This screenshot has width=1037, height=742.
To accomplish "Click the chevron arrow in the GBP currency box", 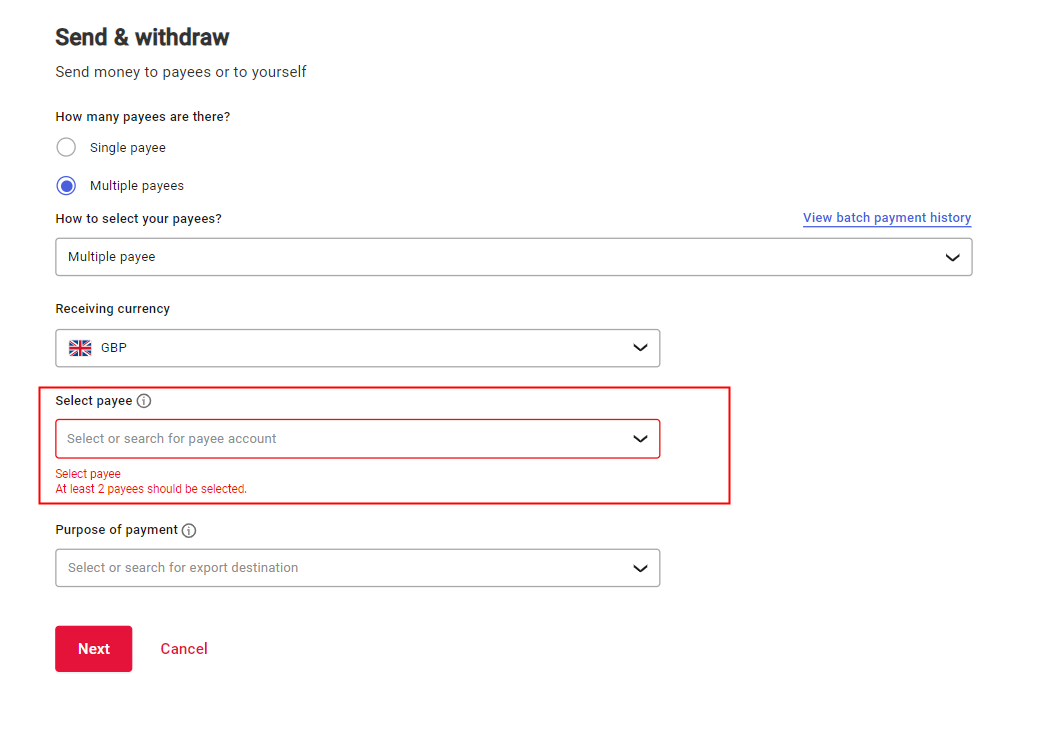I will [641, 348].
